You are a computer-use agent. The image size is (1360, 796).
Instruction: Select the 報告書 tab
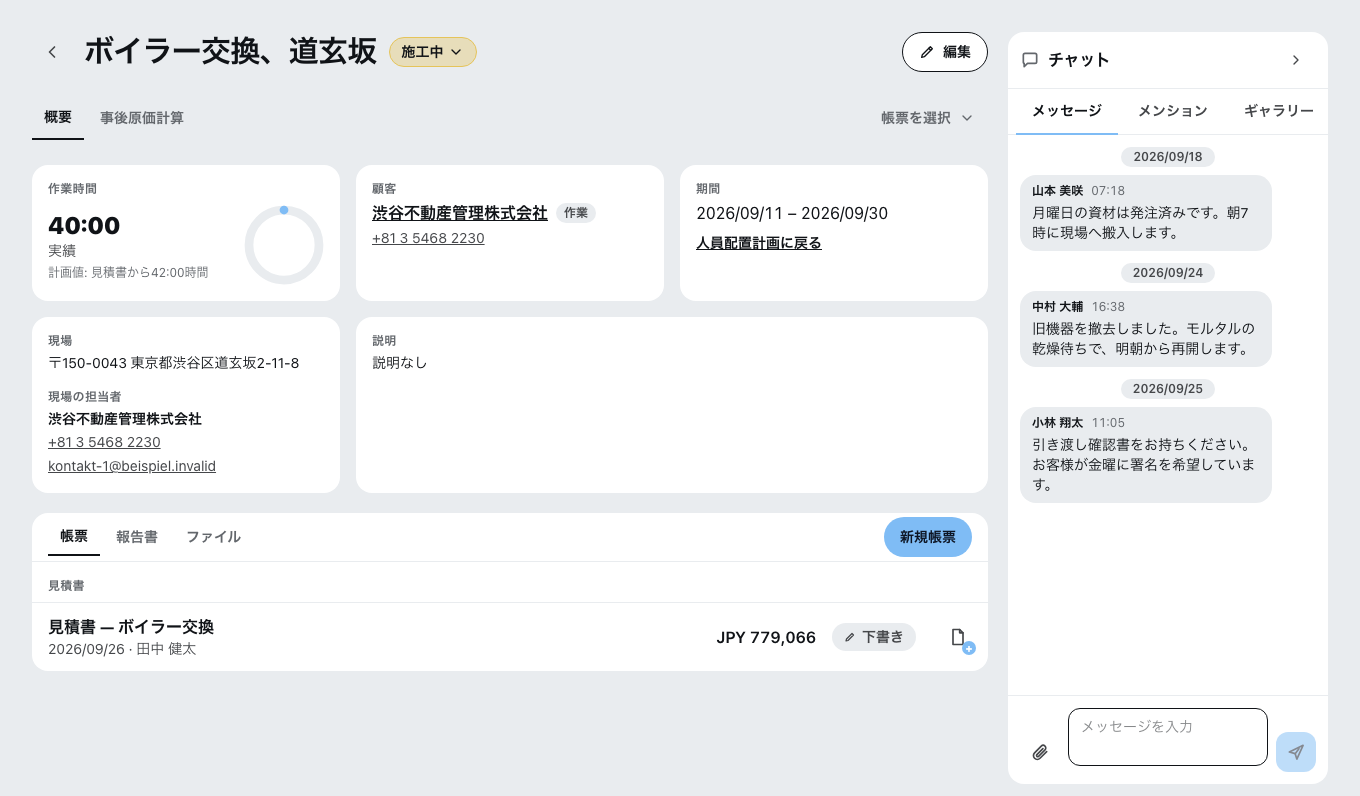pyautogui.click(x=137, y=537)
